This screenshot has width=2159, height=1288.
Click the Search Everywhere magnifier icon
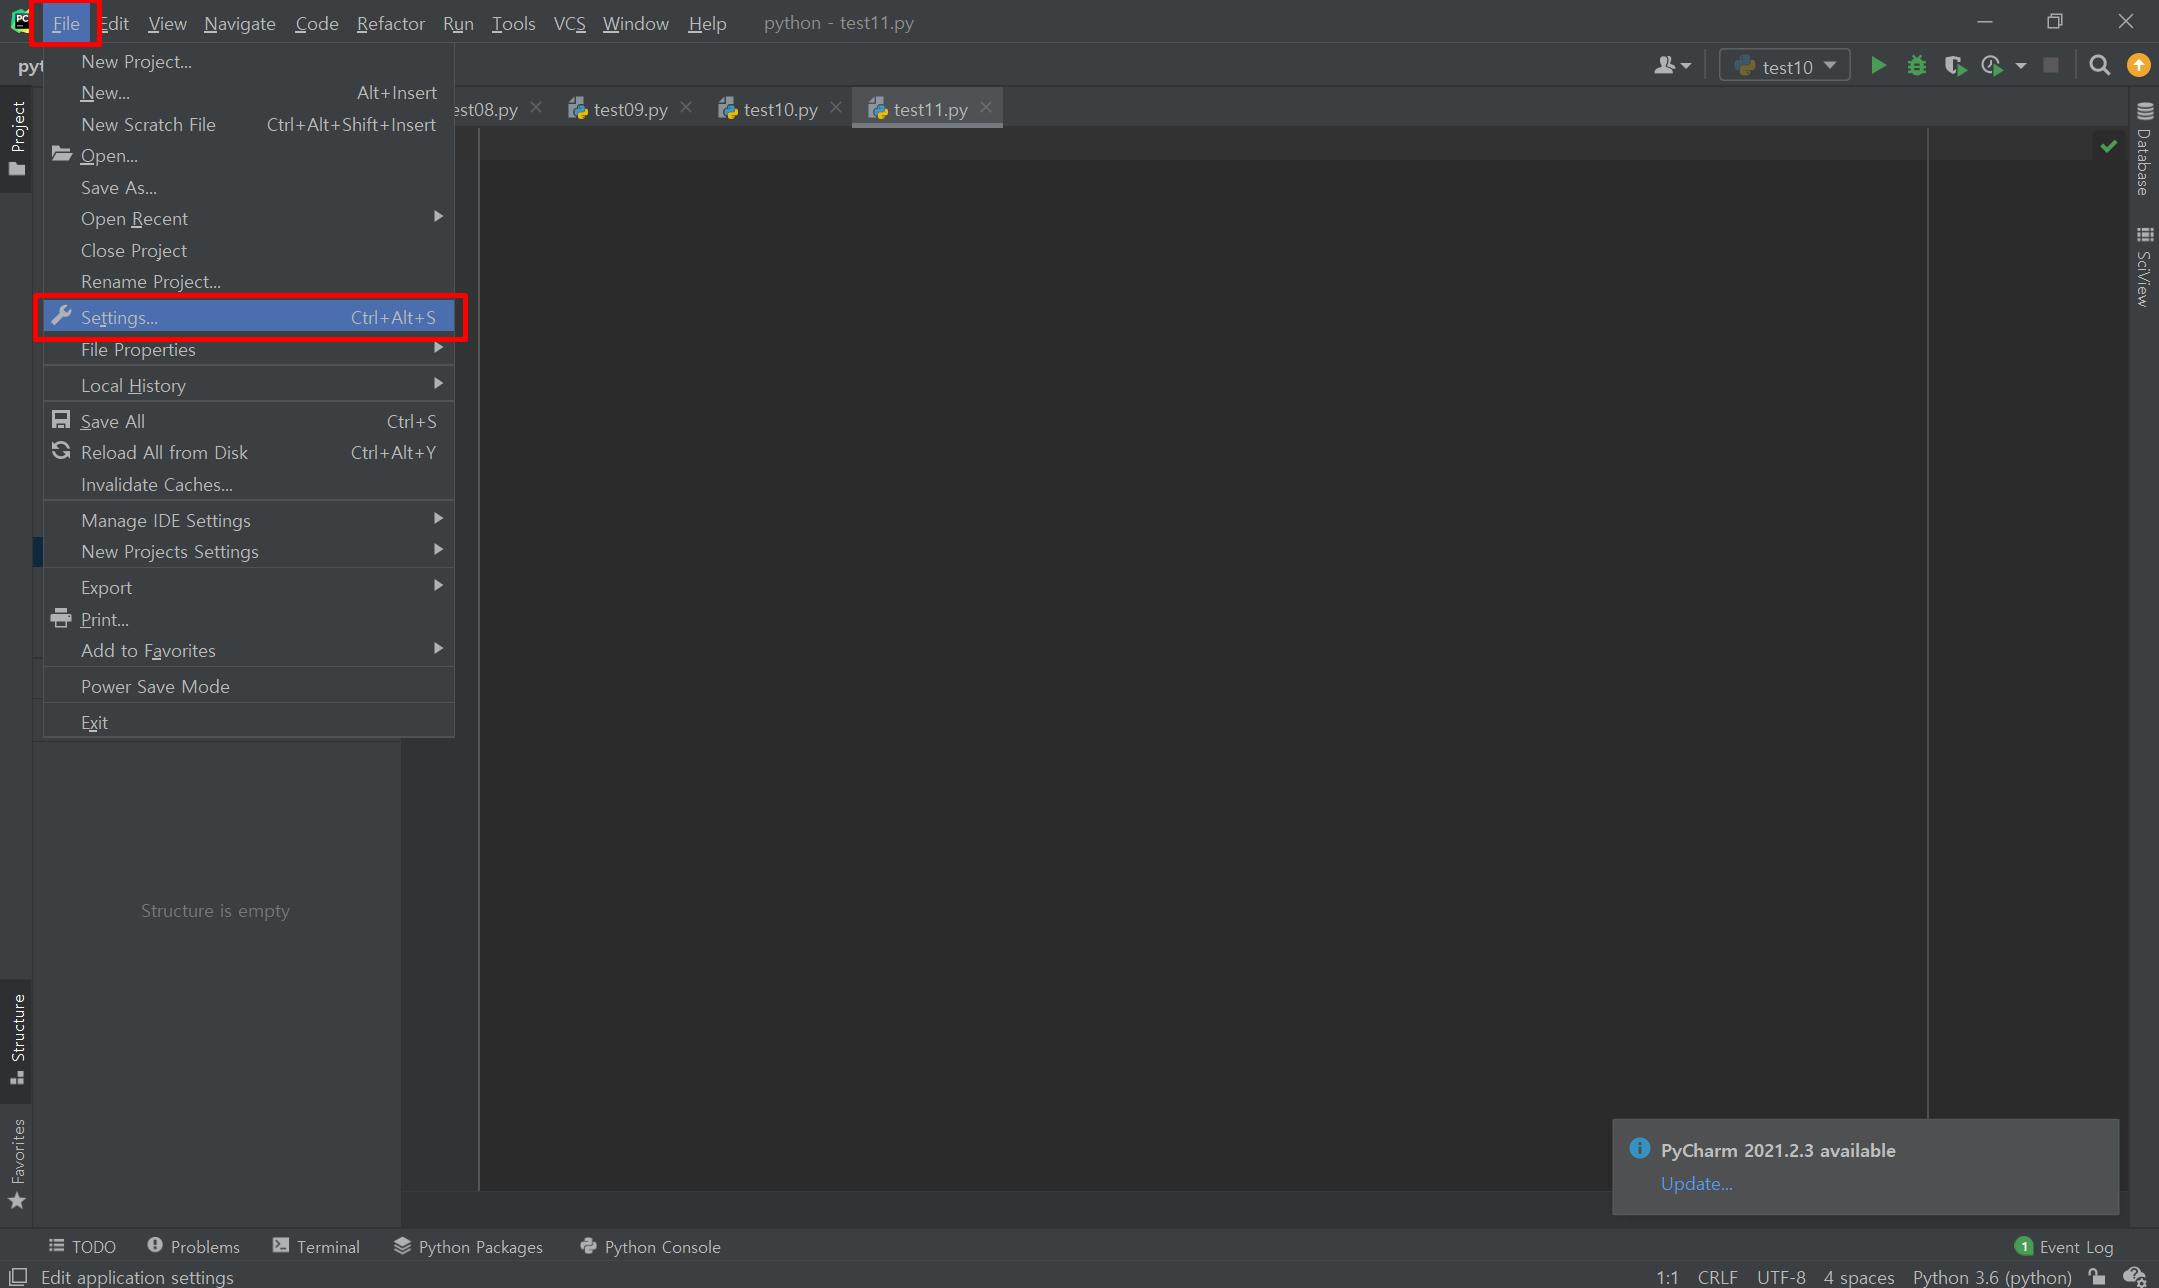(2099, 66)
